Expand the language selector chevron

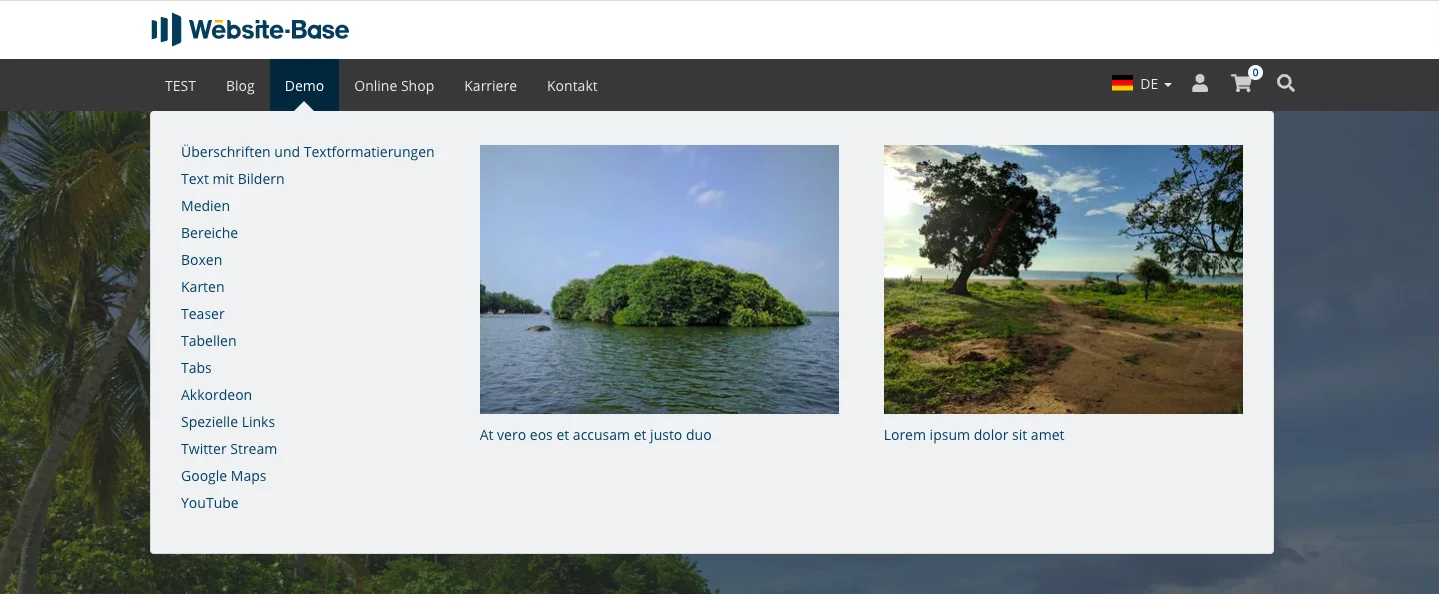pos(1166,85)
